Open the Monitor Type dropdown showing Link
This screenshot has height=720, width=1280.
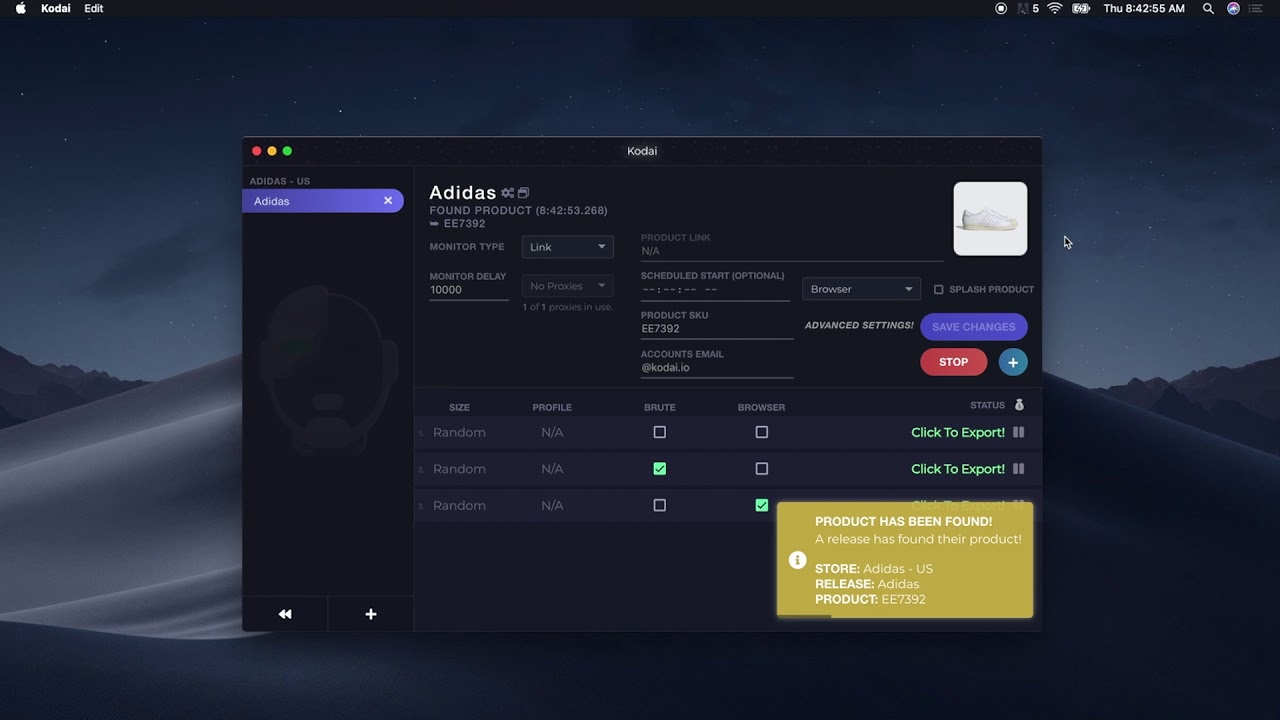click(x=567, y=247)
